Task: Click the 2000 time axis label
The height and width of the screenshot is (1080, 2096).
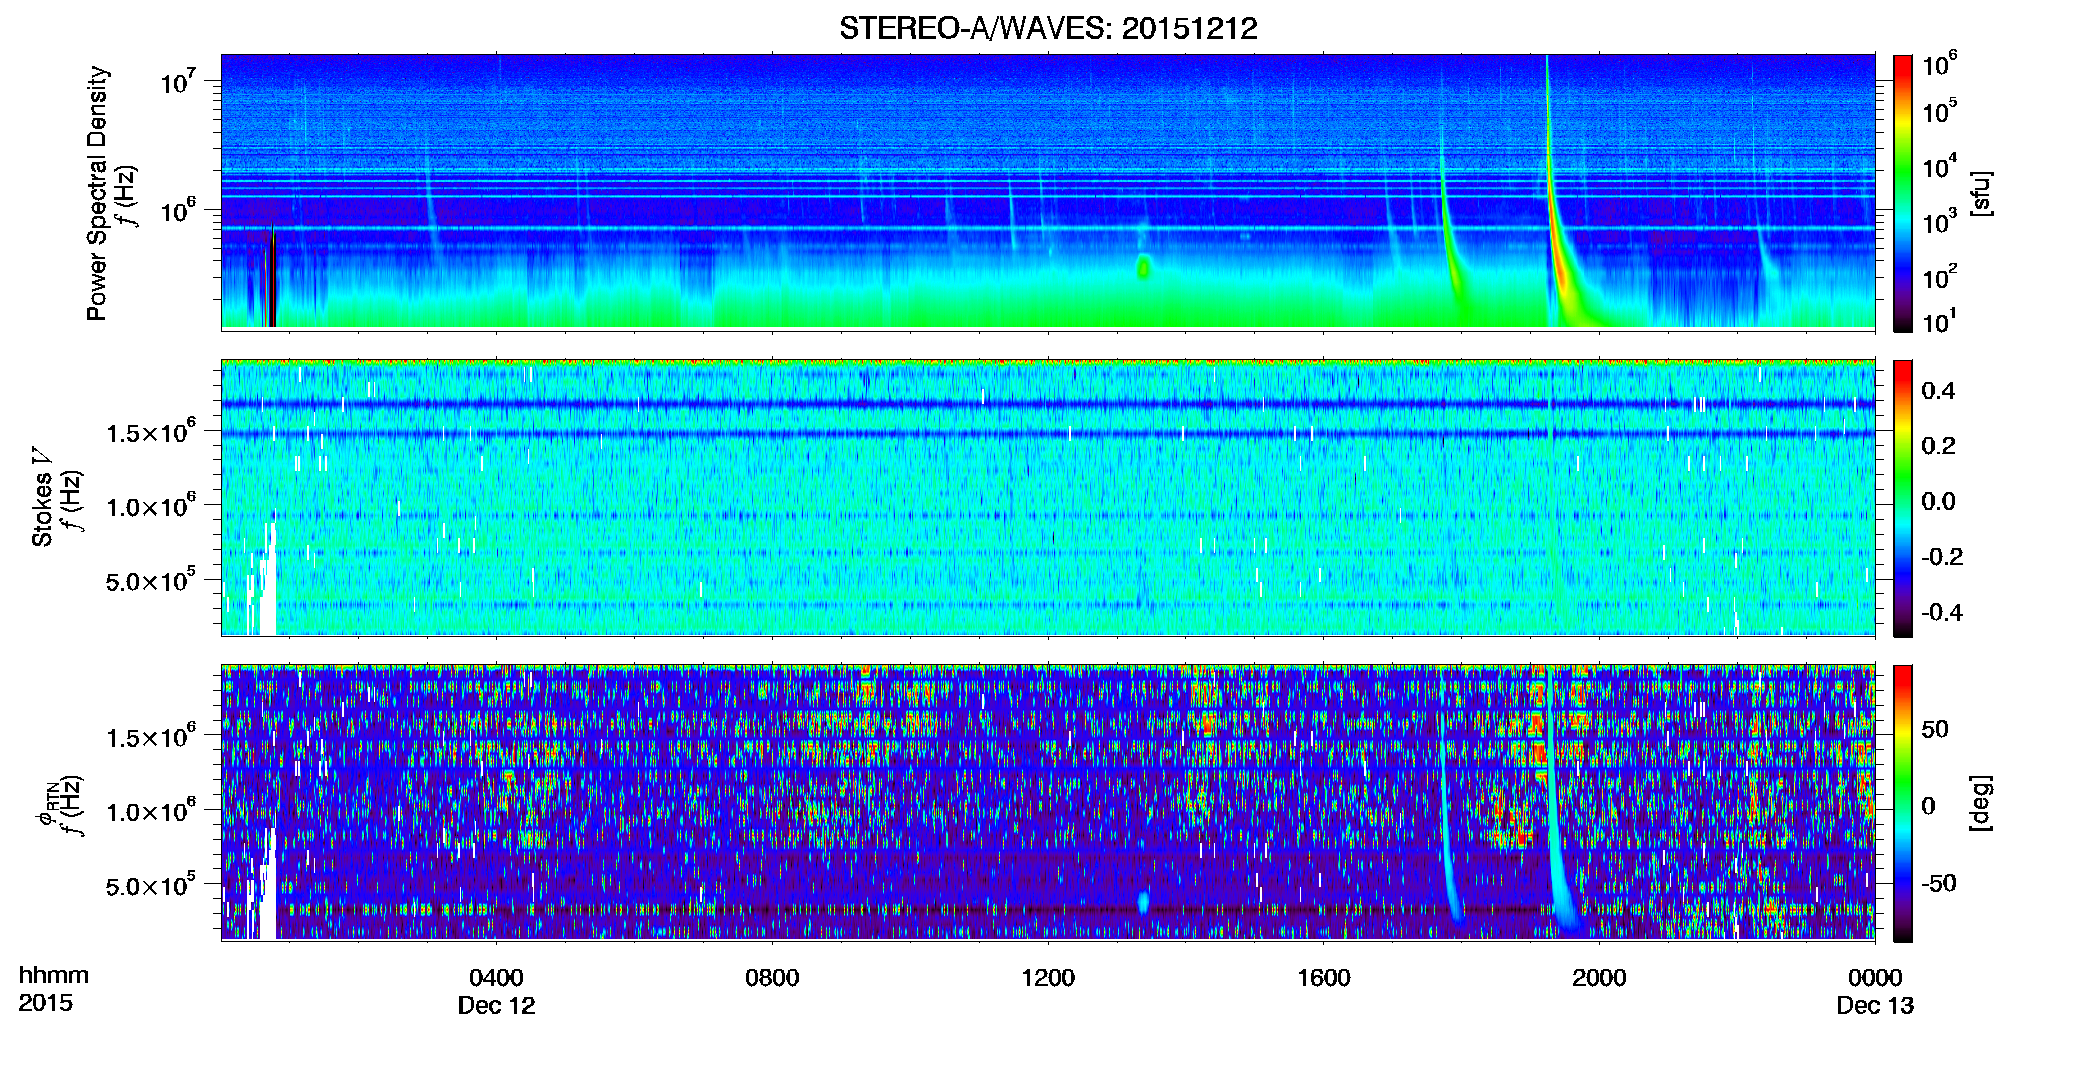Action: [x=1599, y=977]
